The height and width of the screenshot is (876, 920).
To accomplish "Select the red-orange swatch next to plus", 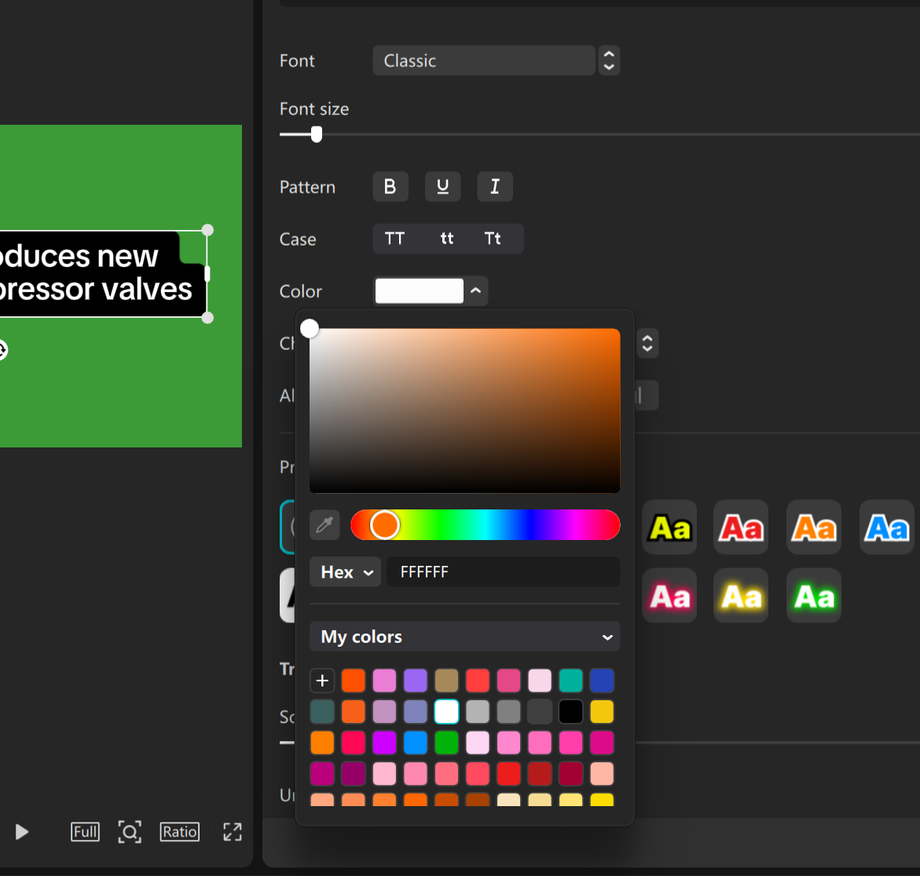I will (x=353, y=680).
